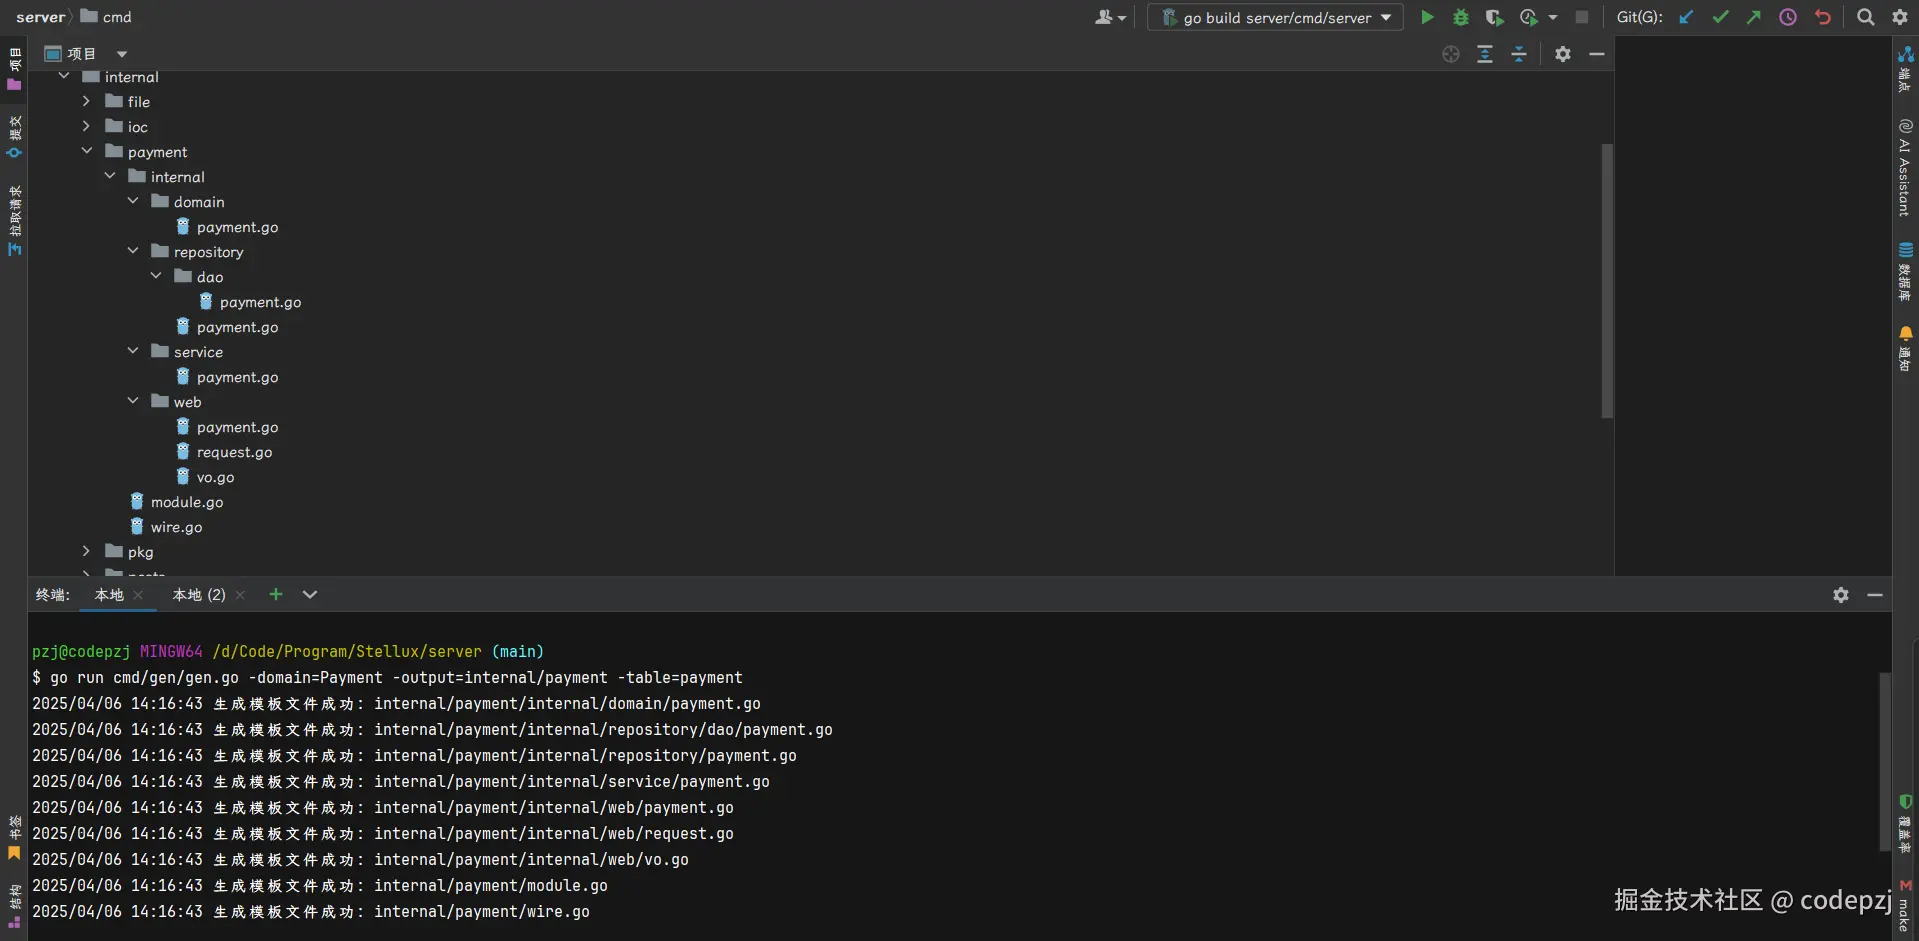Open project panel options gear
The image size is (1919, 941).
point(1563,54)
